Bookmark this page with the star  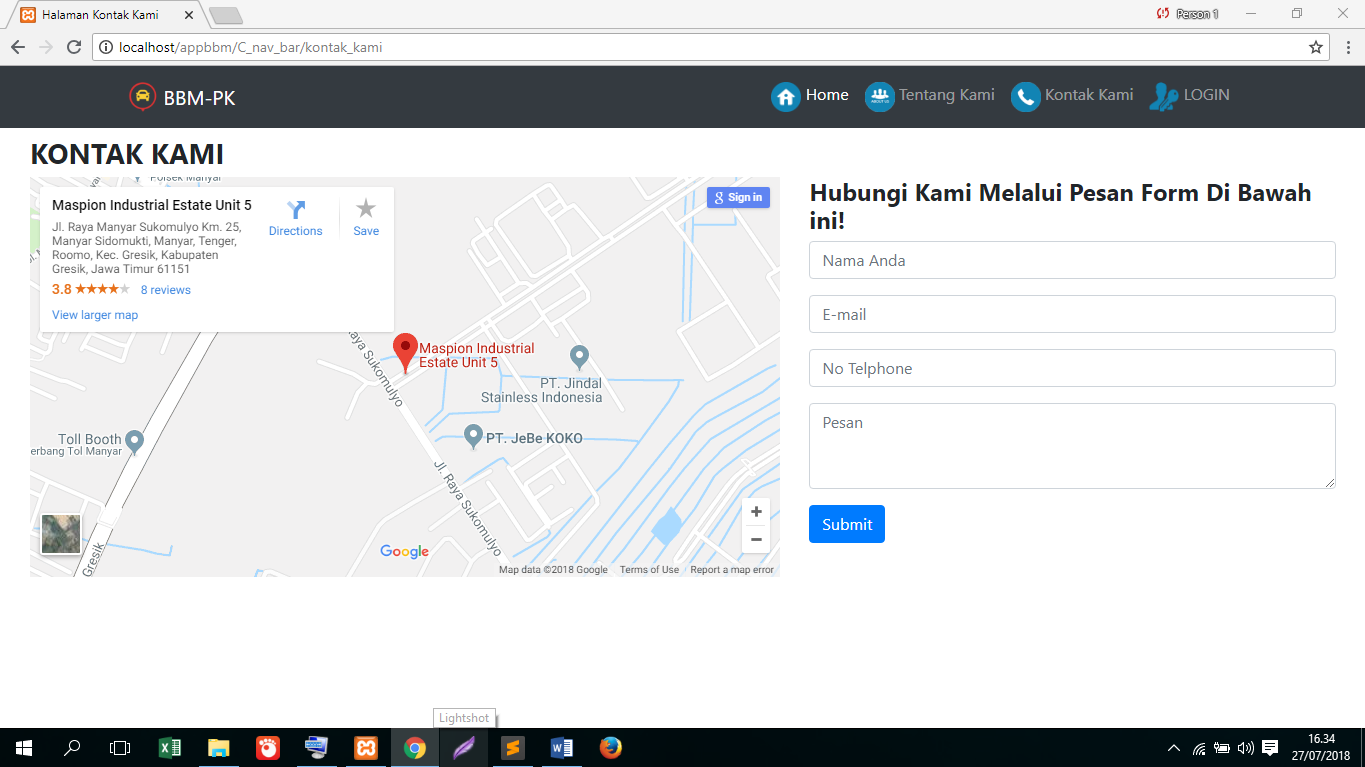(x=1316, y=47)
